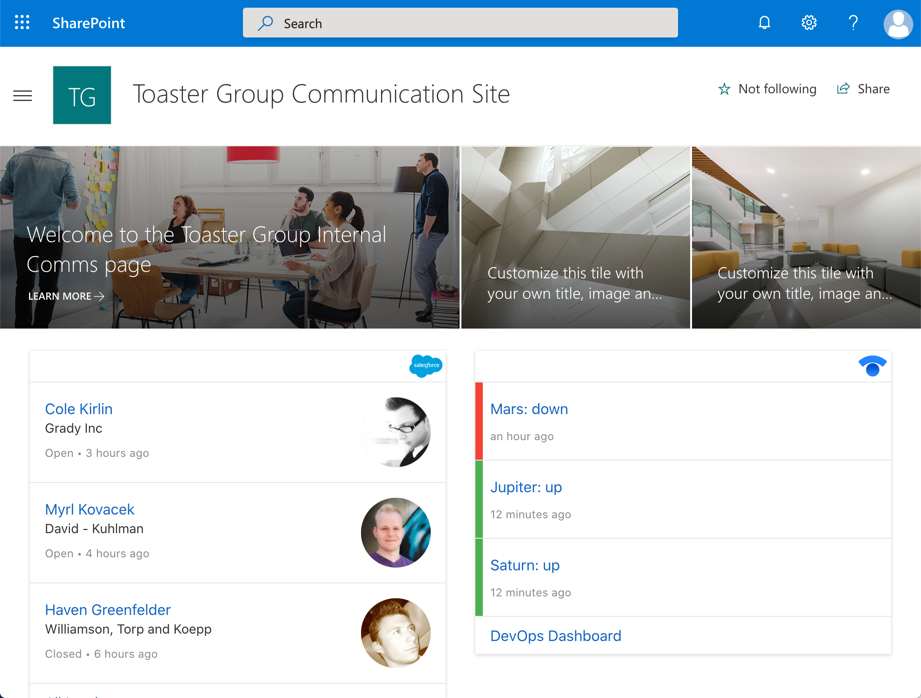This screenshot has width=921, height=698.
Task: Click the Share arrow icon
Action: 843,89
